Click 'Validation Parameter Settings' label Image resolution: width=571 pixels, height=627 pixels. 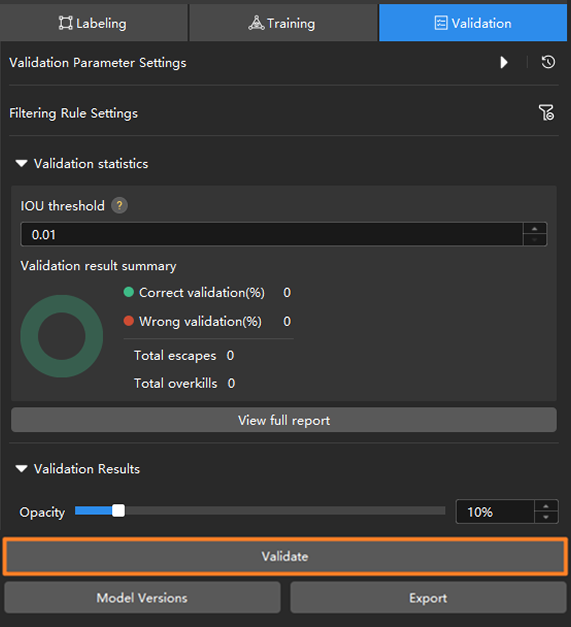click(x=98, y=63)
